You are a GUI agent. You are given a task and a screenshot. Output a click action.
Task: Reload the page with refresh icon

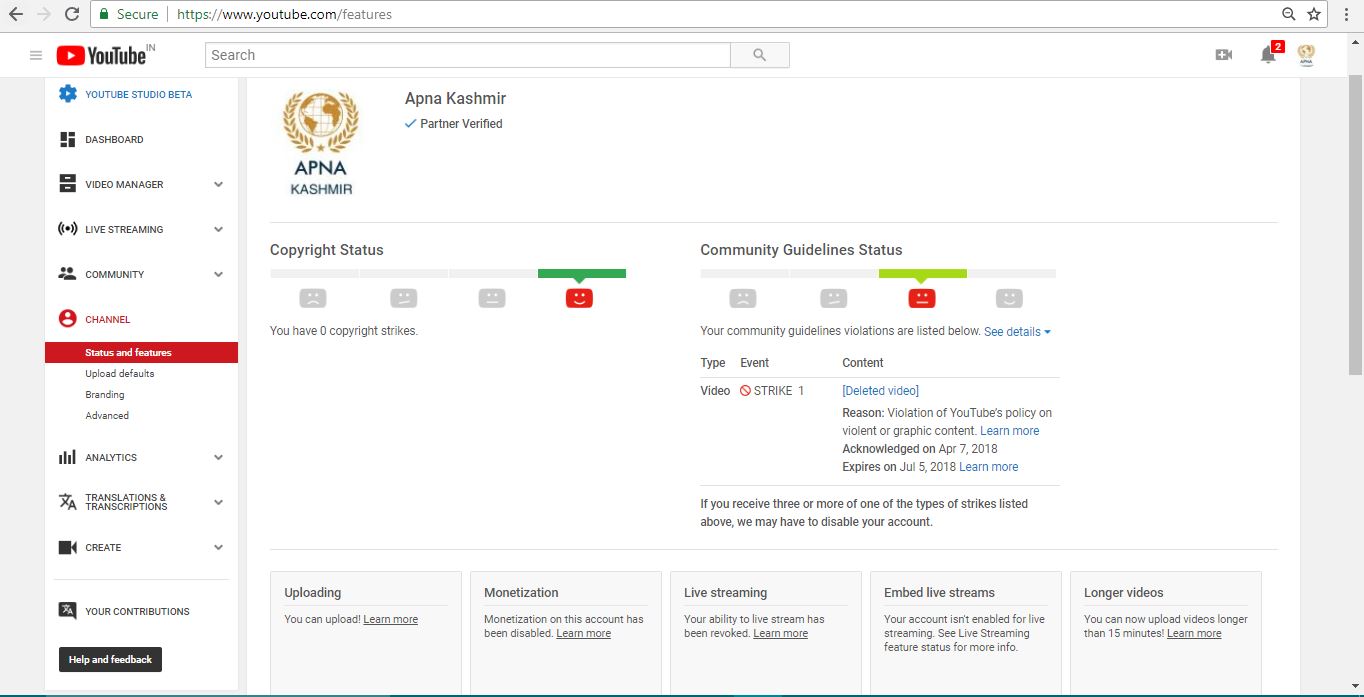click(x=71, y=14)
